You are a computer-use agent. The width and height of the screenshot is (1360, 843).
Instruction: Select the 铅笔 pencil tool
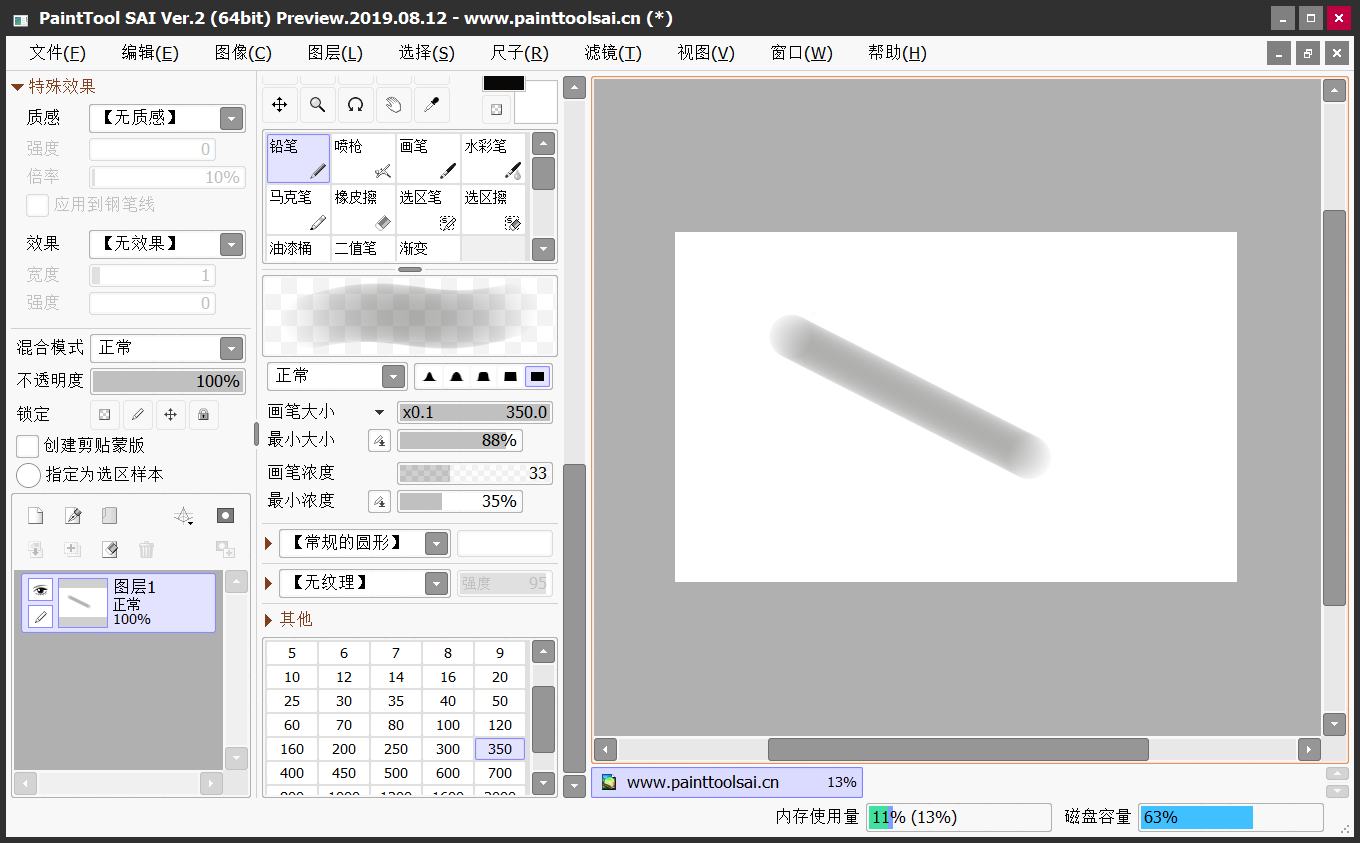coord(298,159)
